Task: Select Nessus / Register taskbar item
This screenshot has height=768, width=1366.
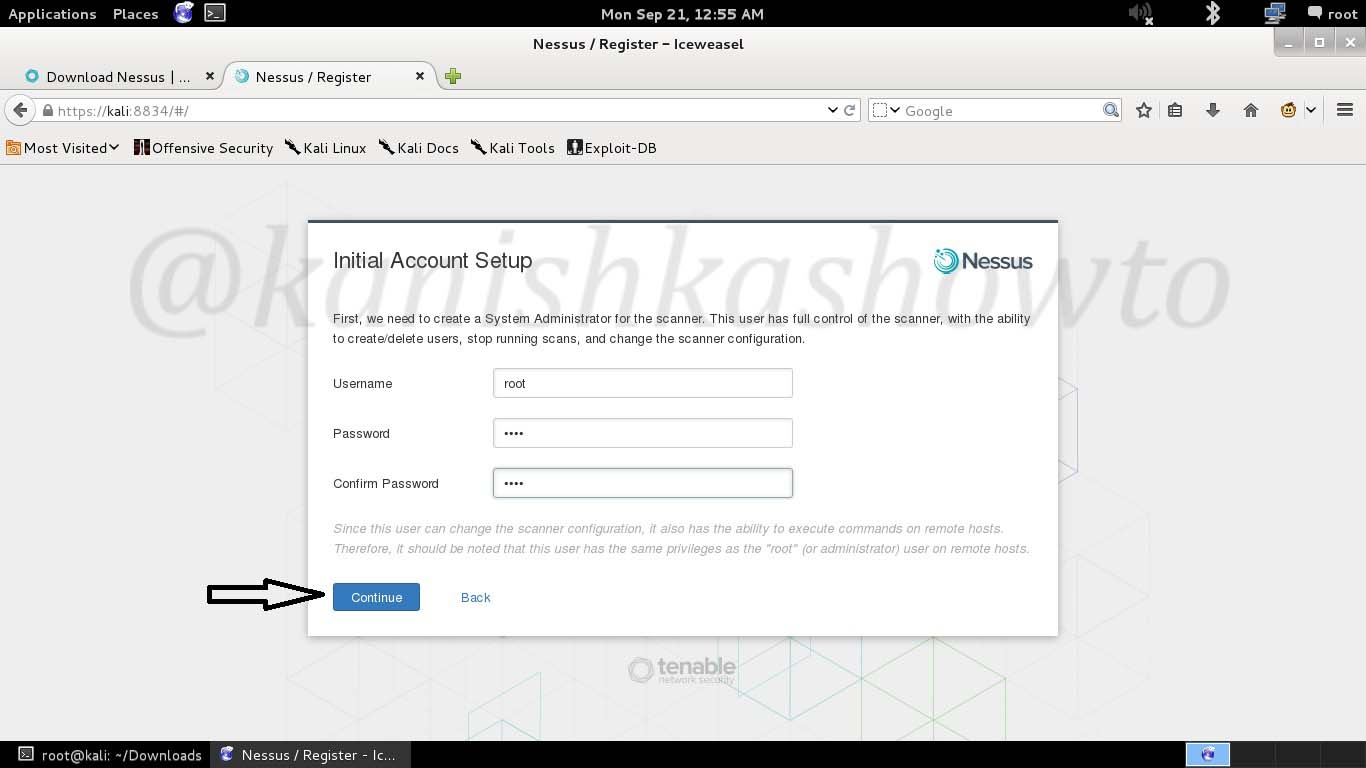Action: (x=309, y=755)
